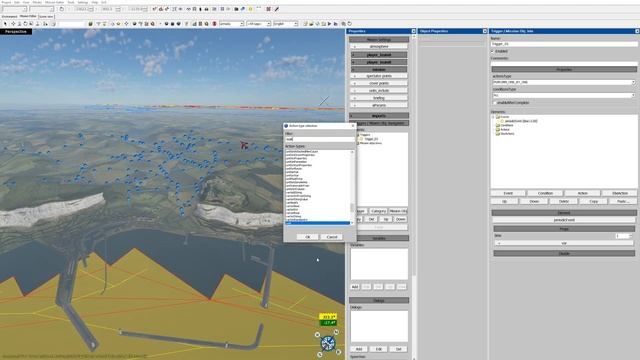
Task: Click Cancel in Action type selection dialog
Action: (x=331, y=237)
